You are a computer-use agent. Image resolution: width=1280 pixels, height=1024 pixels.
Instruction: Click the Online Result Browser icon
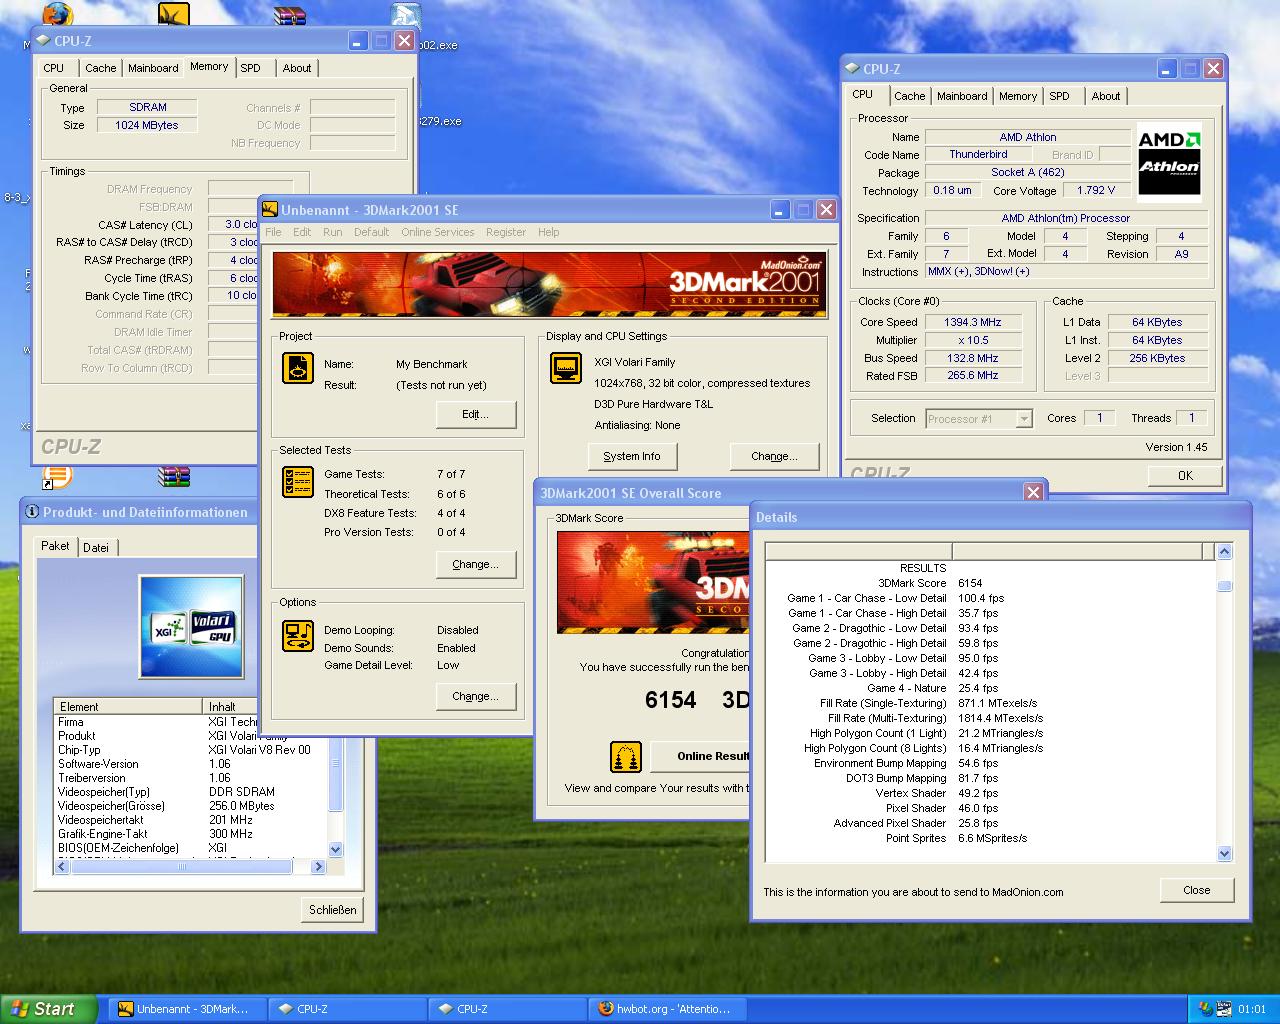click(x=625, y=756)
